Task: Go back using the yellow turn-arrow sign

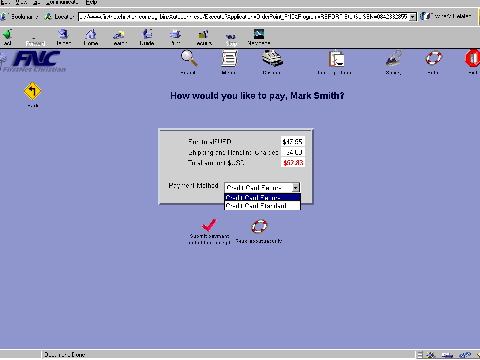Action: (32, 91)
